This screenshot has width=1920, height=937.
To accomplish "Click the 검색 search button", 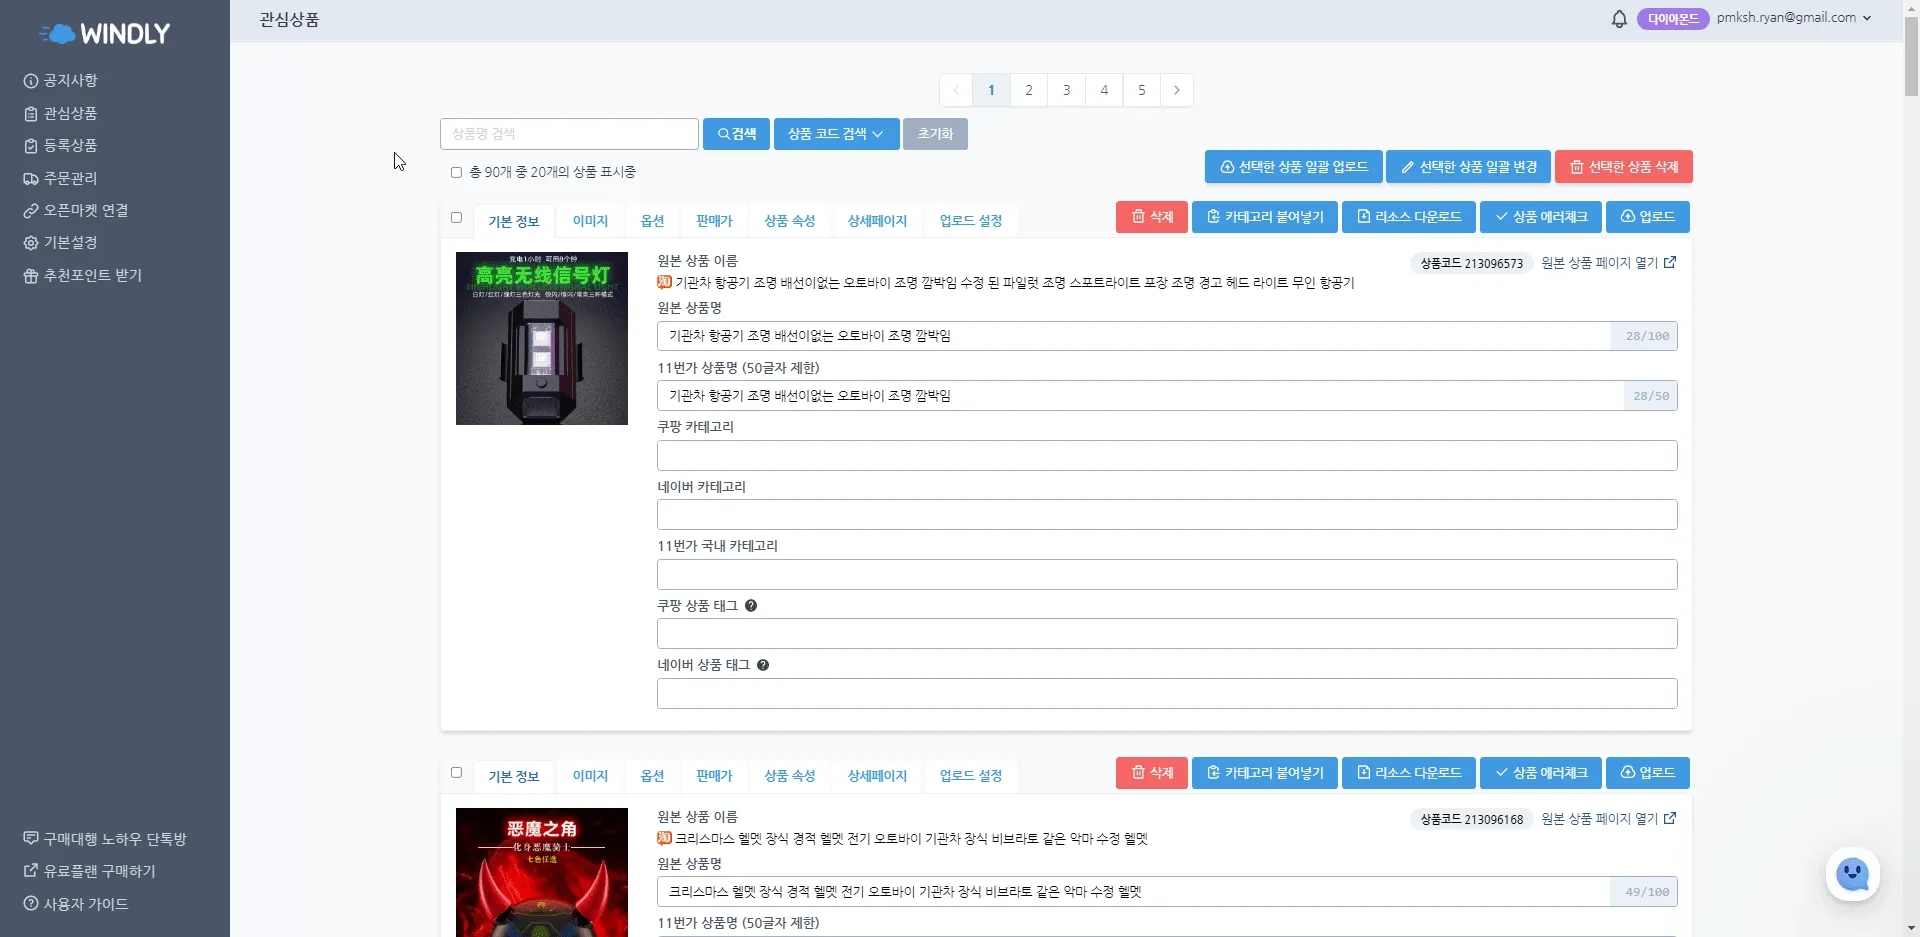I will click(736, 134).
